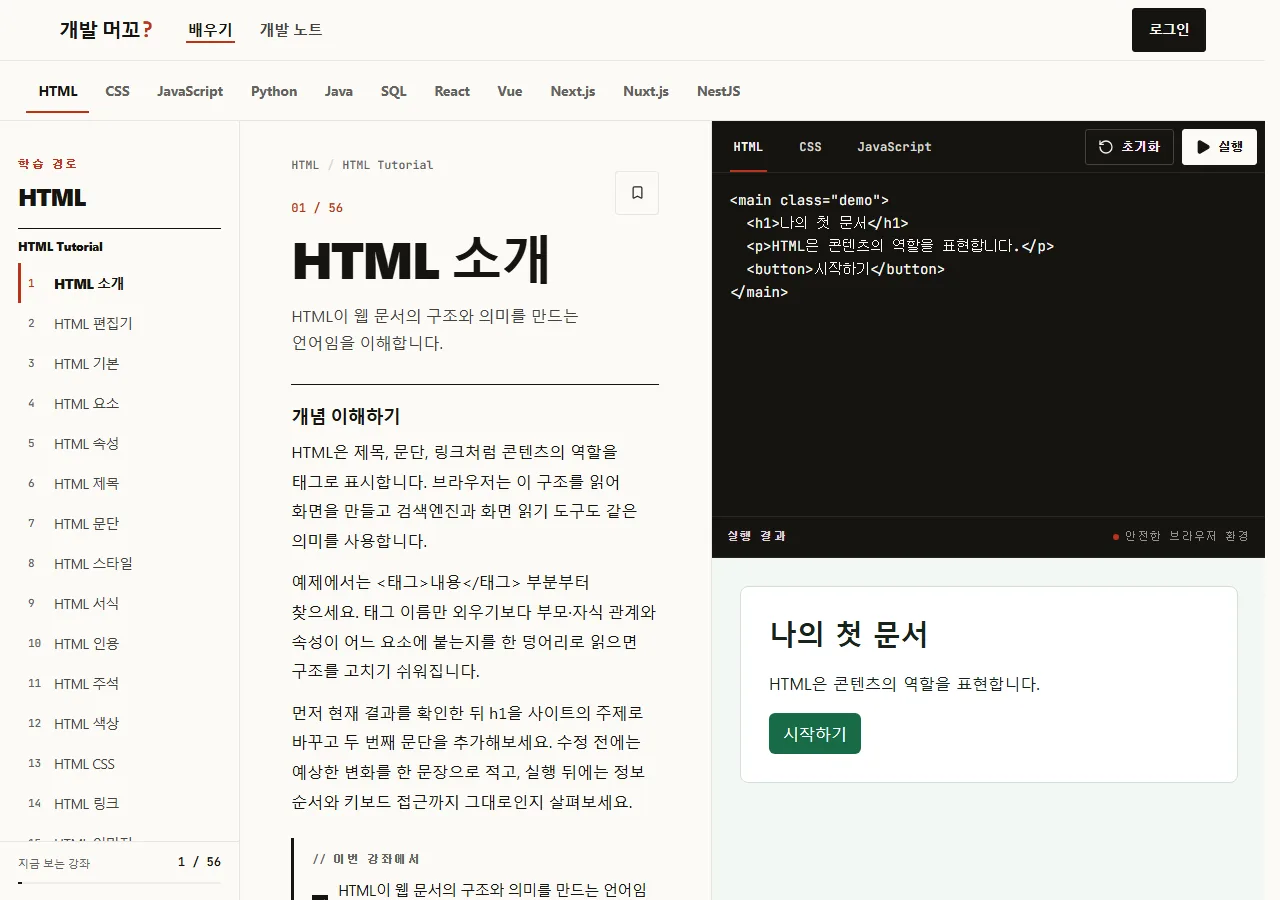Open lesson 3 HTML 기본
The width and height of the screenshot is (1280, 900).
click(119, 363)
